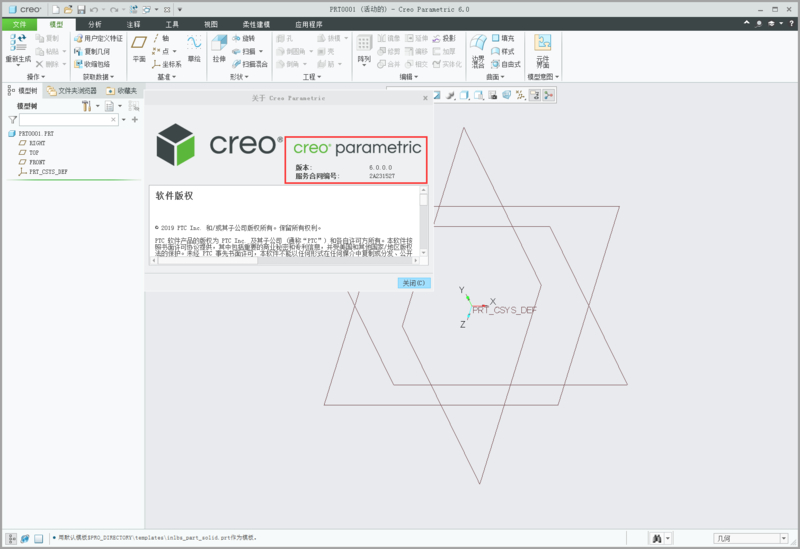This screenshot has width=800, height=549.
Task: Click the funnel filter icon in model tree
Action: tap(13, 119)
